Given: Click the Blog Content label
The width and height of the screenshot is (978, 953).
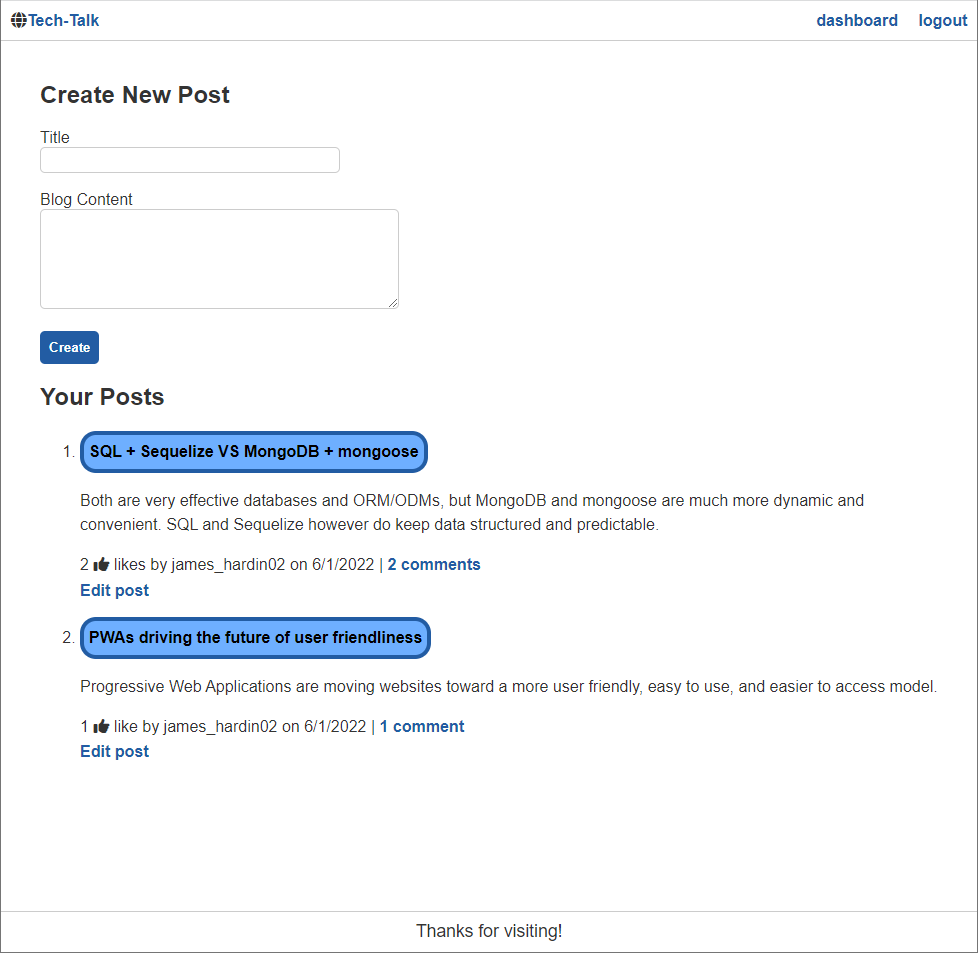Looking at the screenshot, I should tap(86, 199).
